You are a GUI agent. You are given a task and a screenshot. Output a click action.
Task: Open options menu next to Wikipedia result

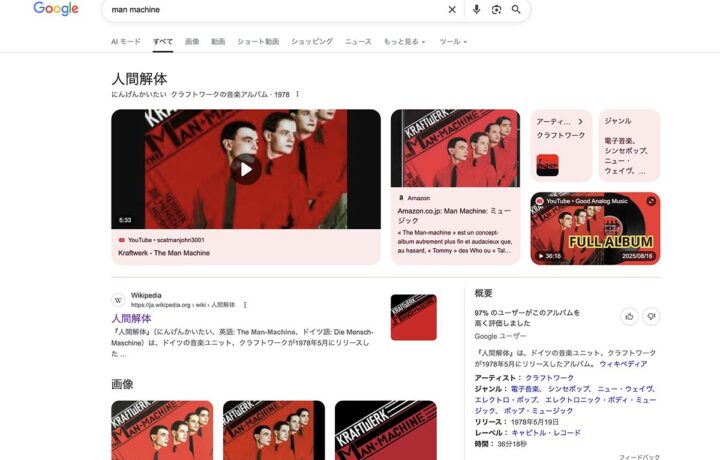point(245,305)
